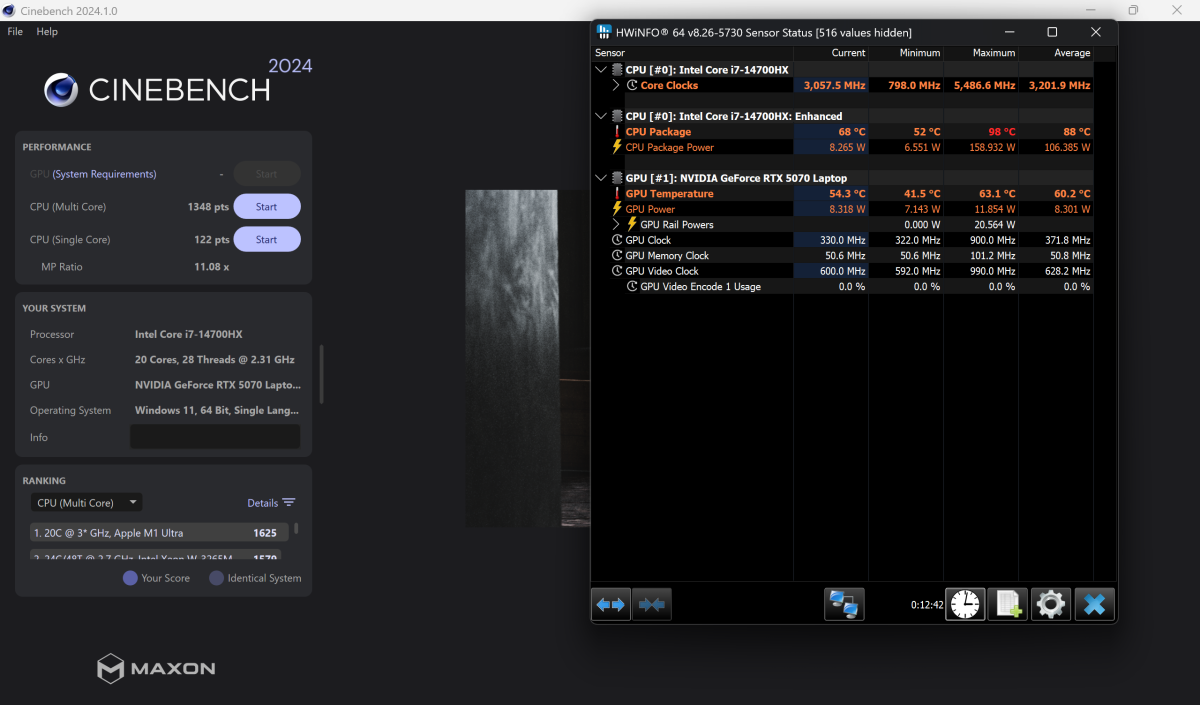Open the CPU (Multi Core) ranking dropdown
1200x705 pixels.
86,503
